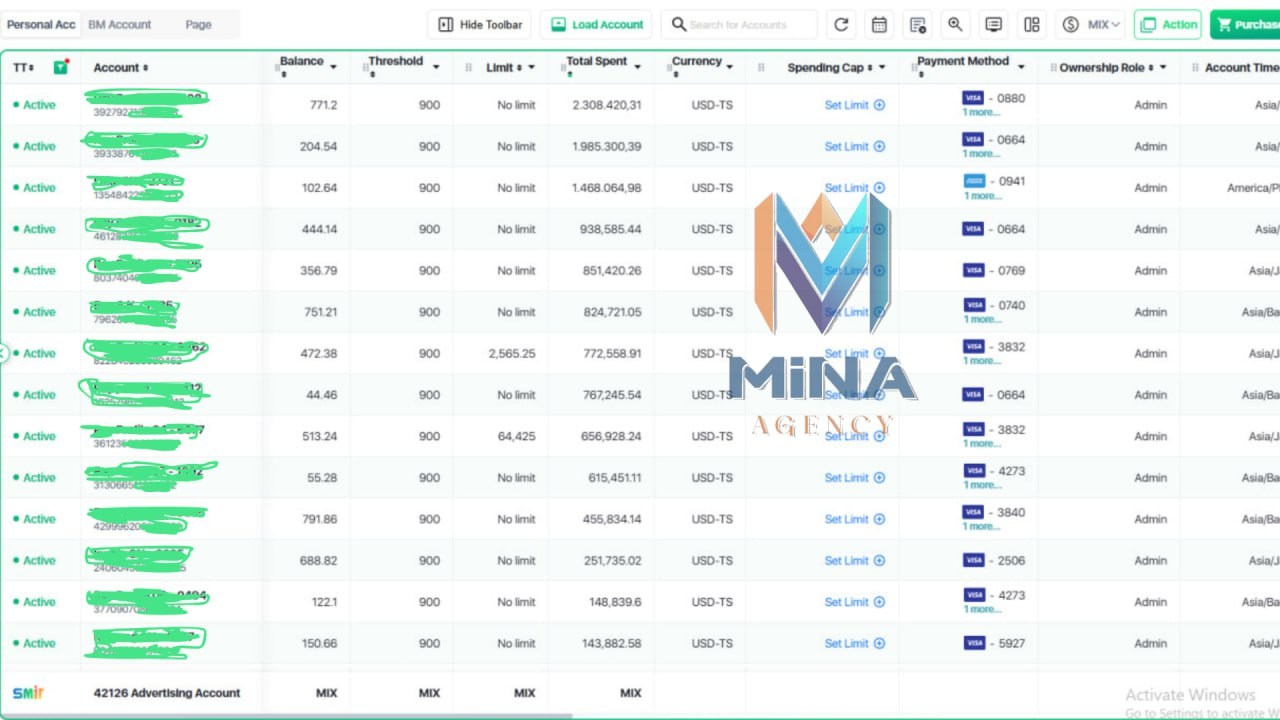Open the Balance column dropdown arrow
This screenshot has width=1280, height=720.
click(333, 68)
